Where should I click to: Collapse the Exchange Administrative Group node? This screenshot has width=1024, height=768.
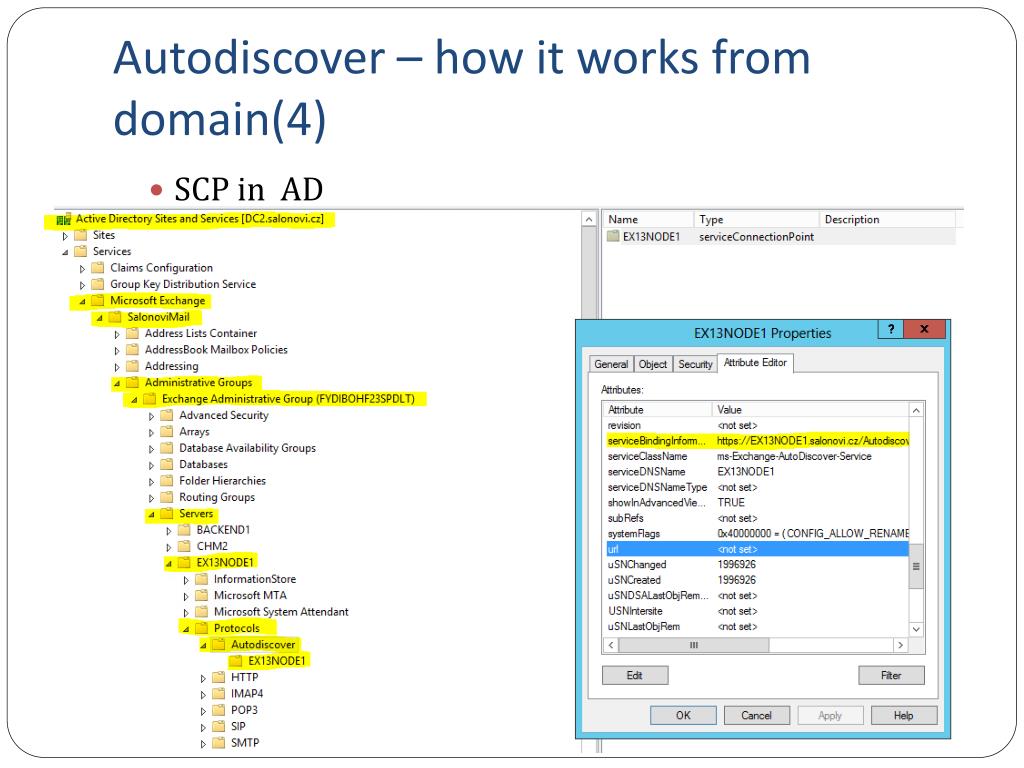click(x=134, y=400)
